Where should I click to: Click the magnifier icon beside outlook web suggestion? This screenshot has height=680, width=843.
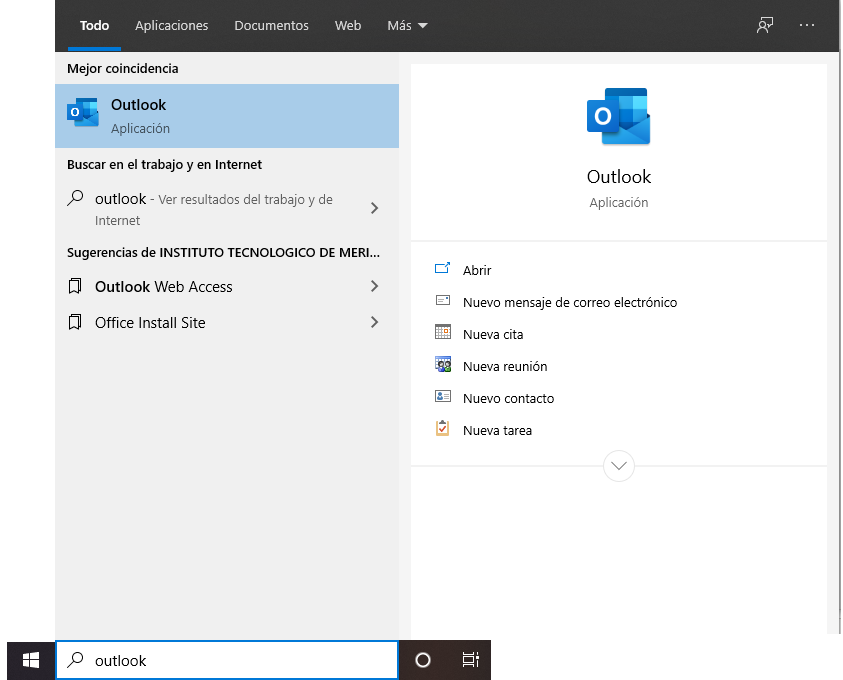[x=75, y=198]
